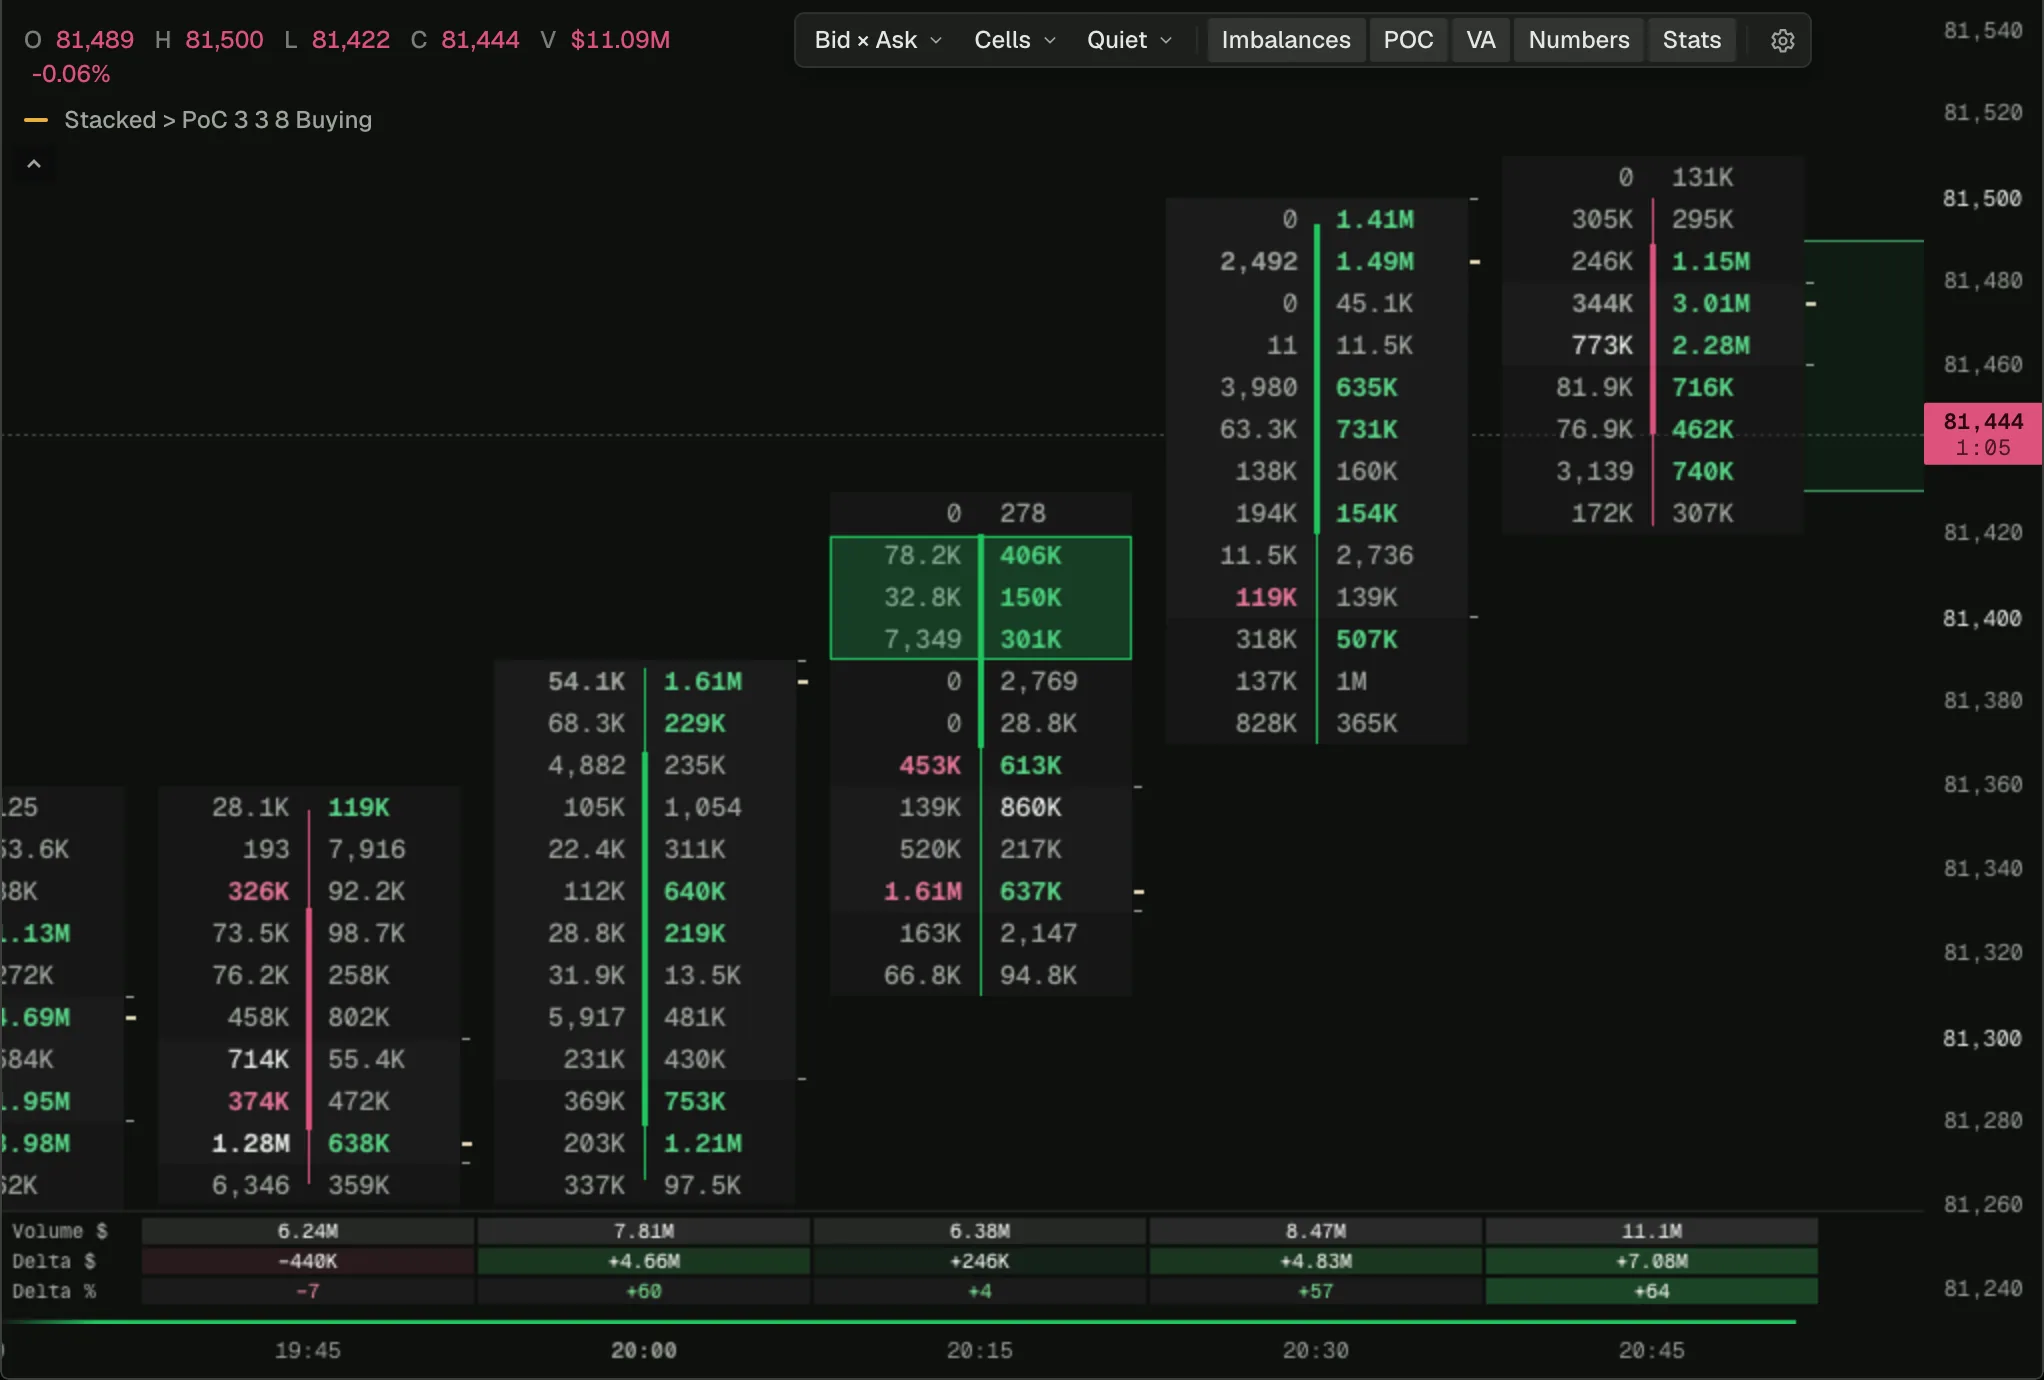Screen dimensions: 2044x1380
Task: Click the 860K ask cell
Action: pos(1031,807)
